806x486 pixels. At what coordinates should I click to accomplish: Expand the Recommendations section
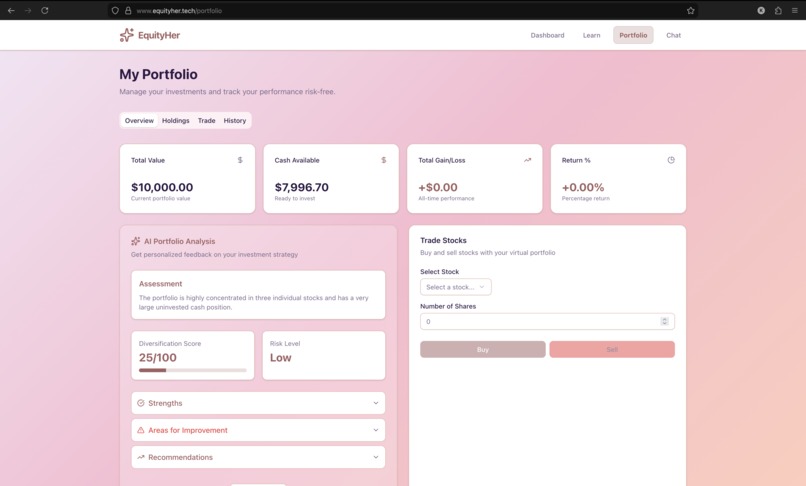click(258, 457)
